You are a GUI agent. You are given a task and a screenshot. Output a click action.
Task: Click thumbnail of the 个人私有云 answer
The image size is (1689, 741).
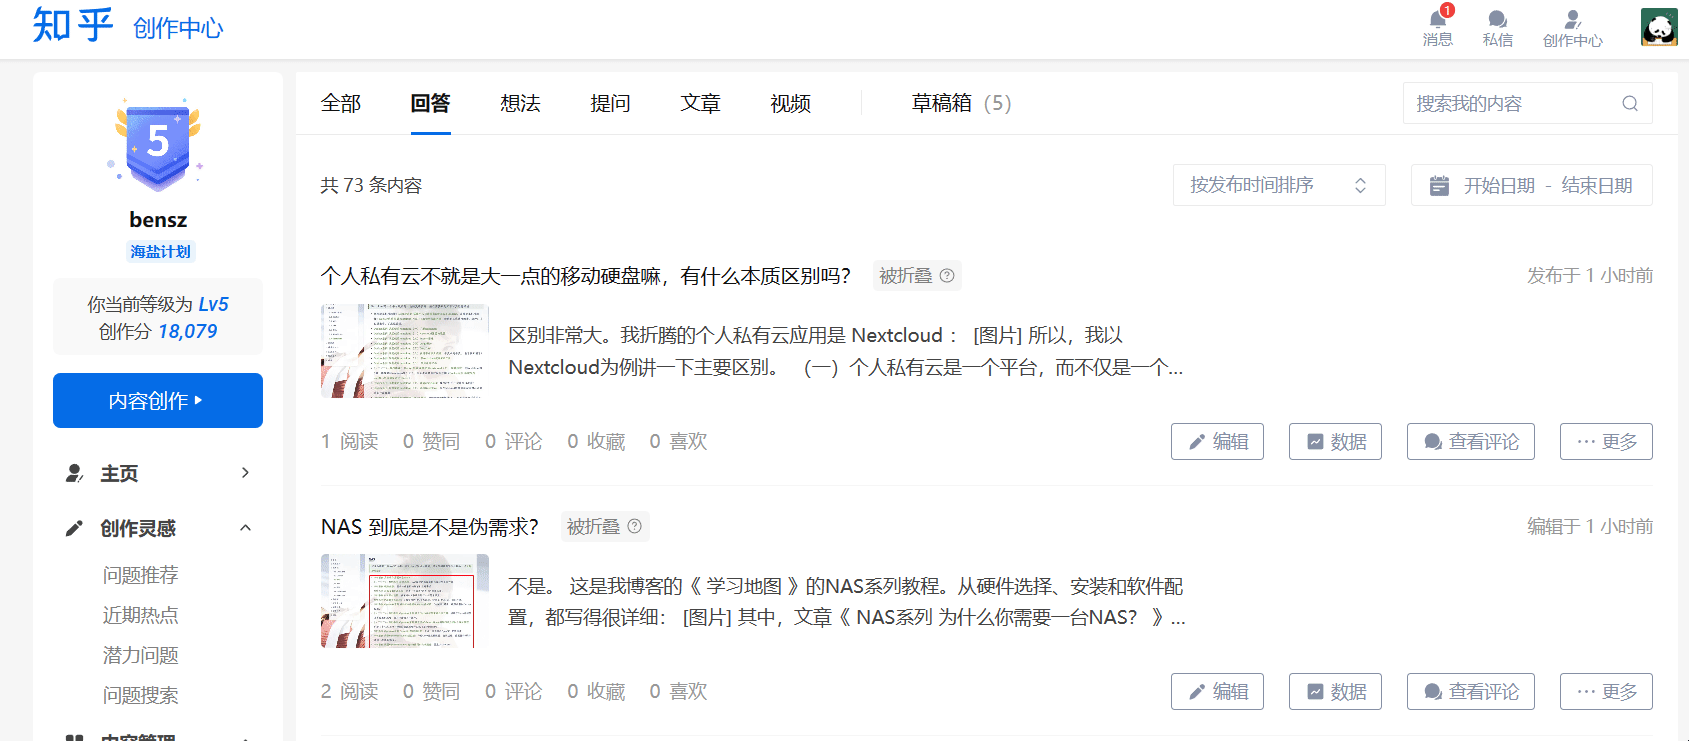tap(405, 351)
